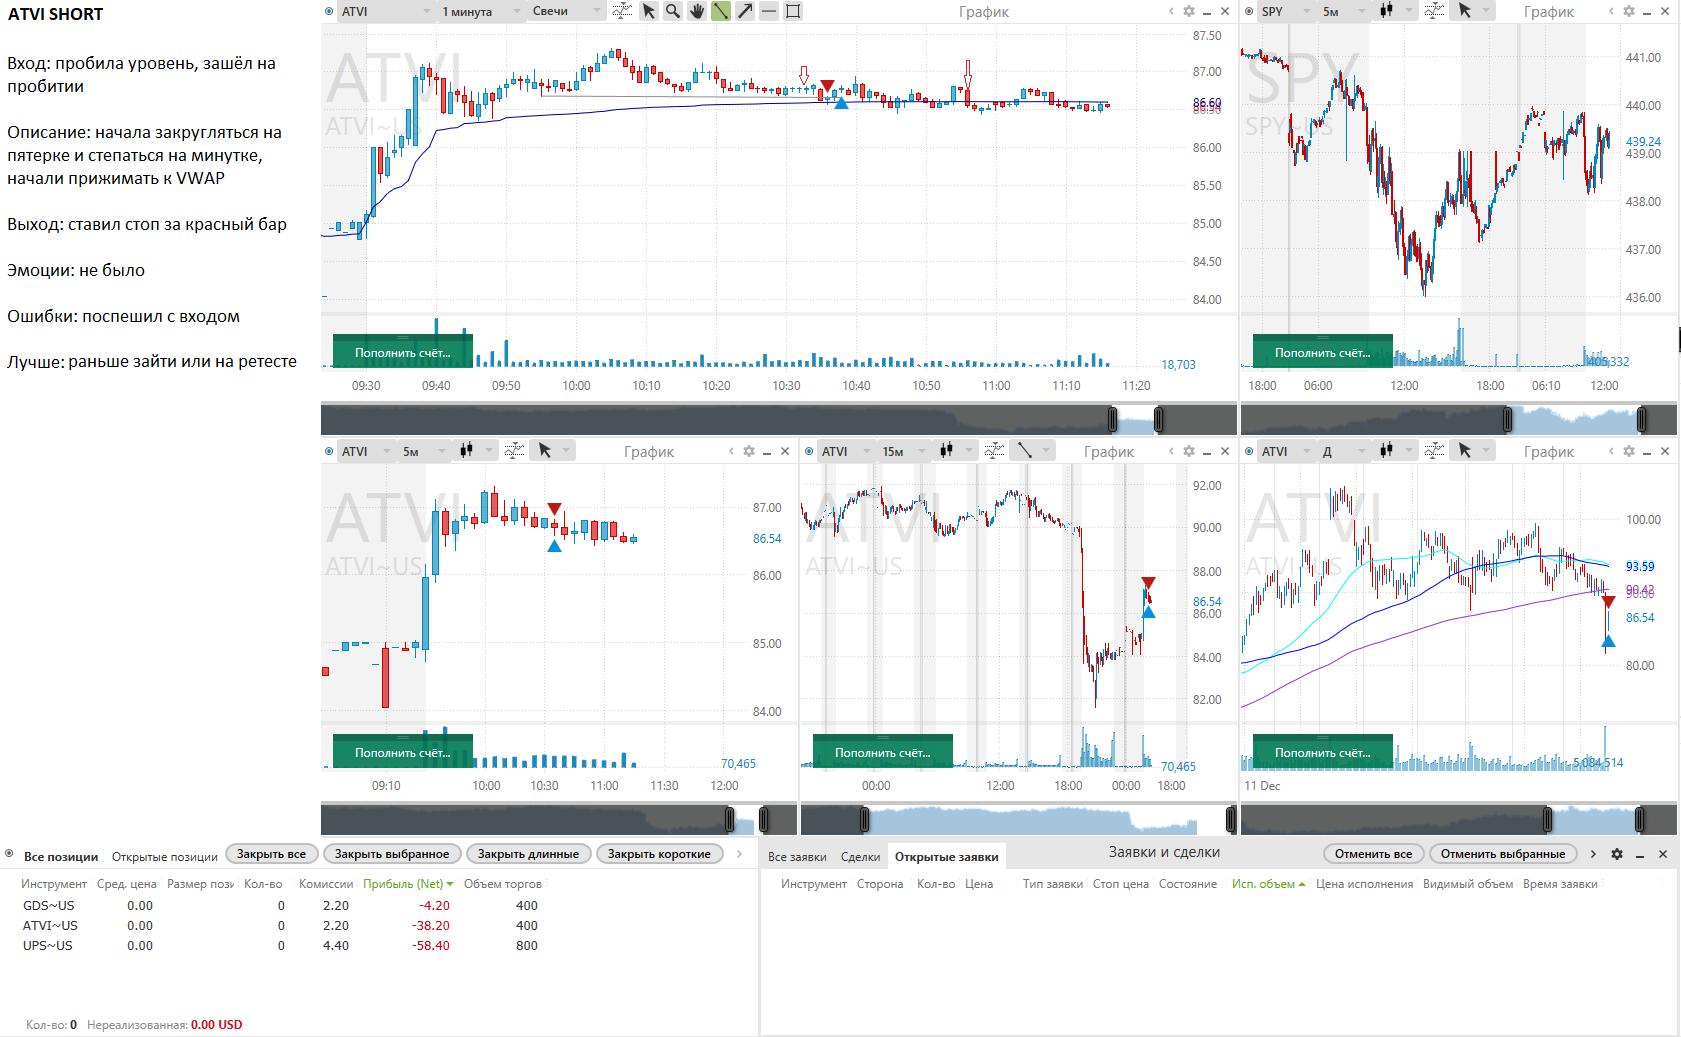Select the horizontal line tool in the 1-minute chart
Screen dimensions: 1681x1037
pyautogui.click(x=769, y=11)
